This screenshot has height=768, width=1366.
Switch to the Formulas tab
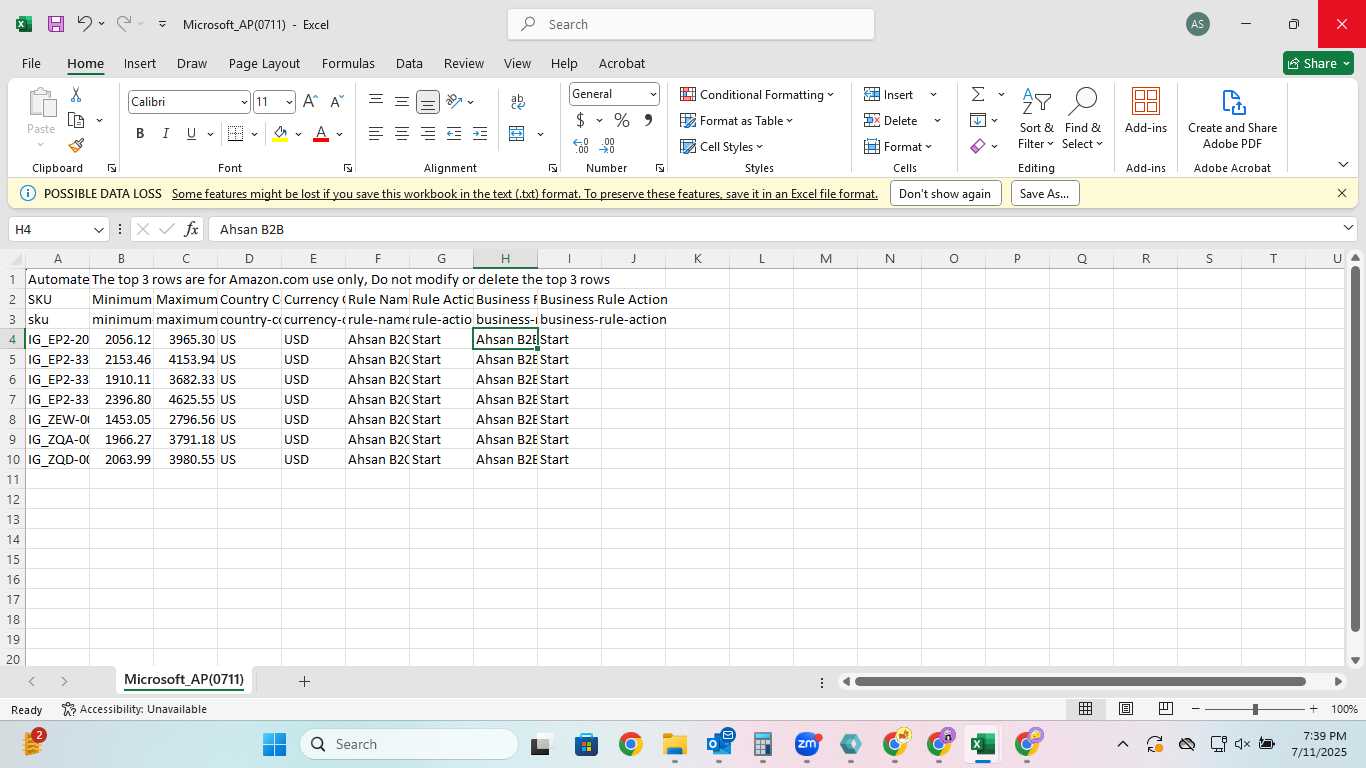coord(348,63)
